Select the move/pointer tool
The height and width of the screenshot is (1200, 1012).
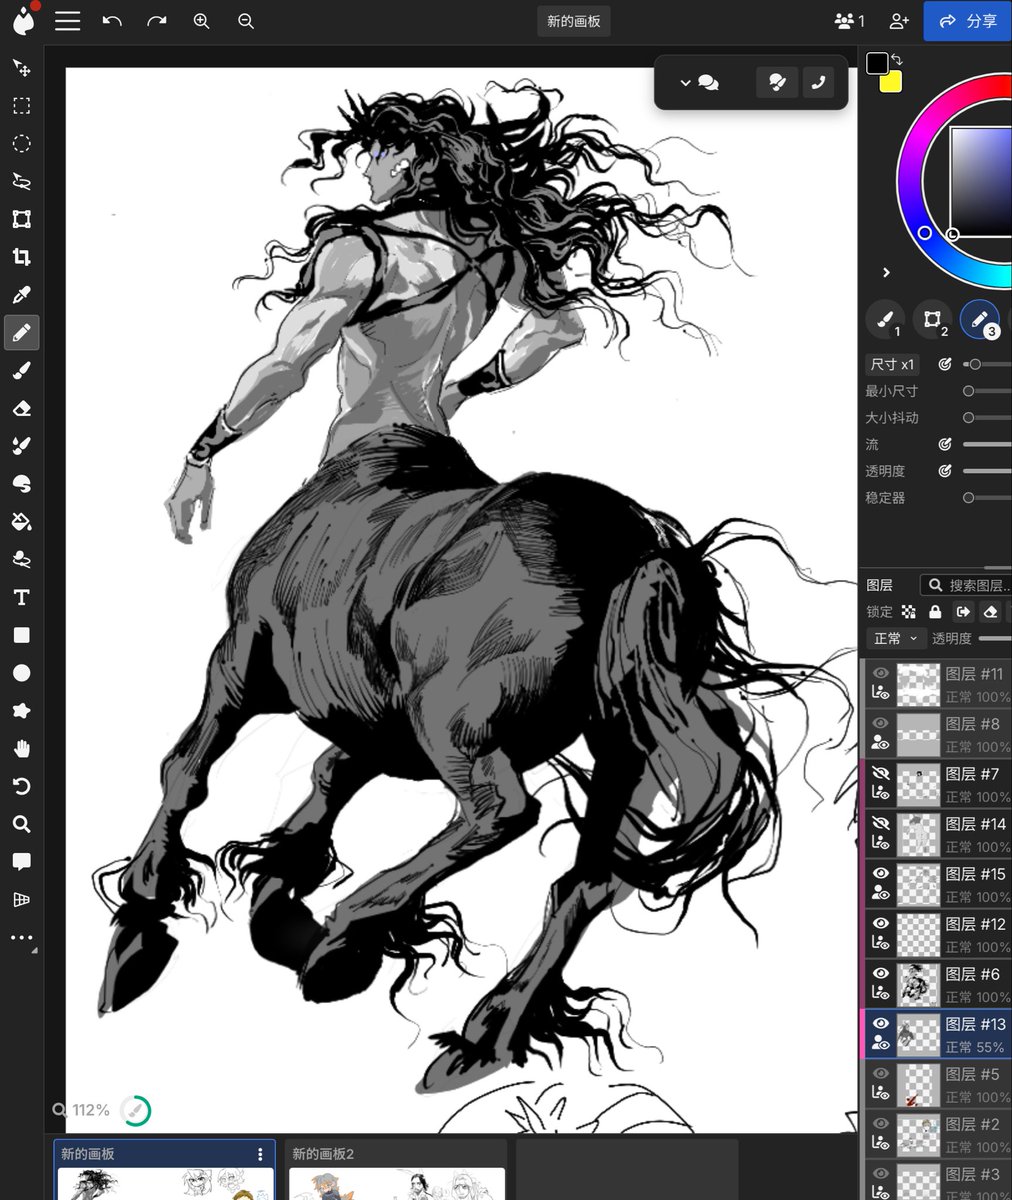21,68
